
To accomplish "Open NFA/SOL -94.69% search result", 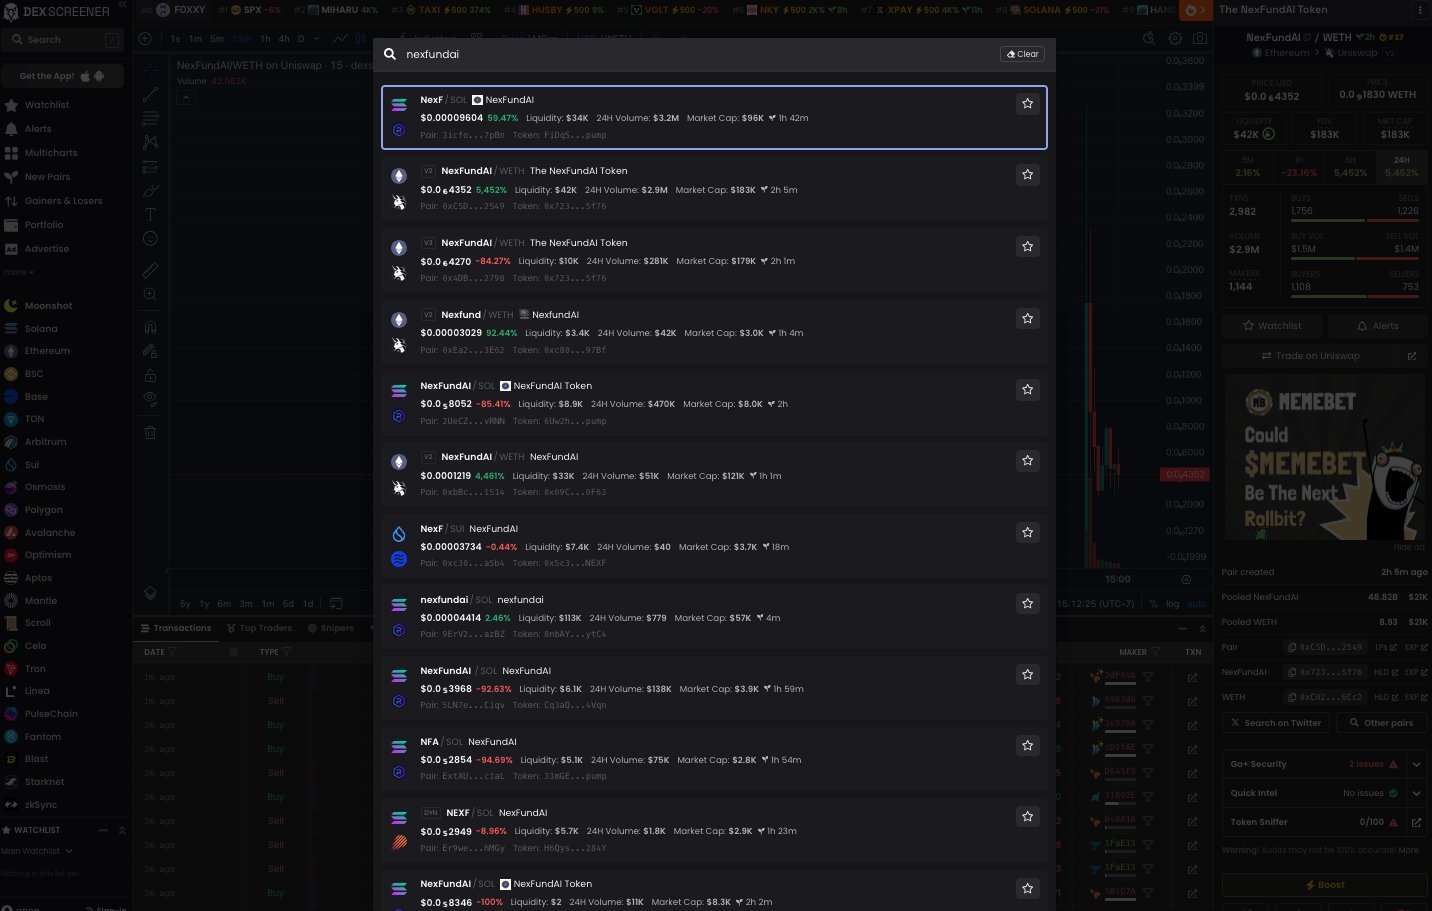I will (x=714, y=759).
